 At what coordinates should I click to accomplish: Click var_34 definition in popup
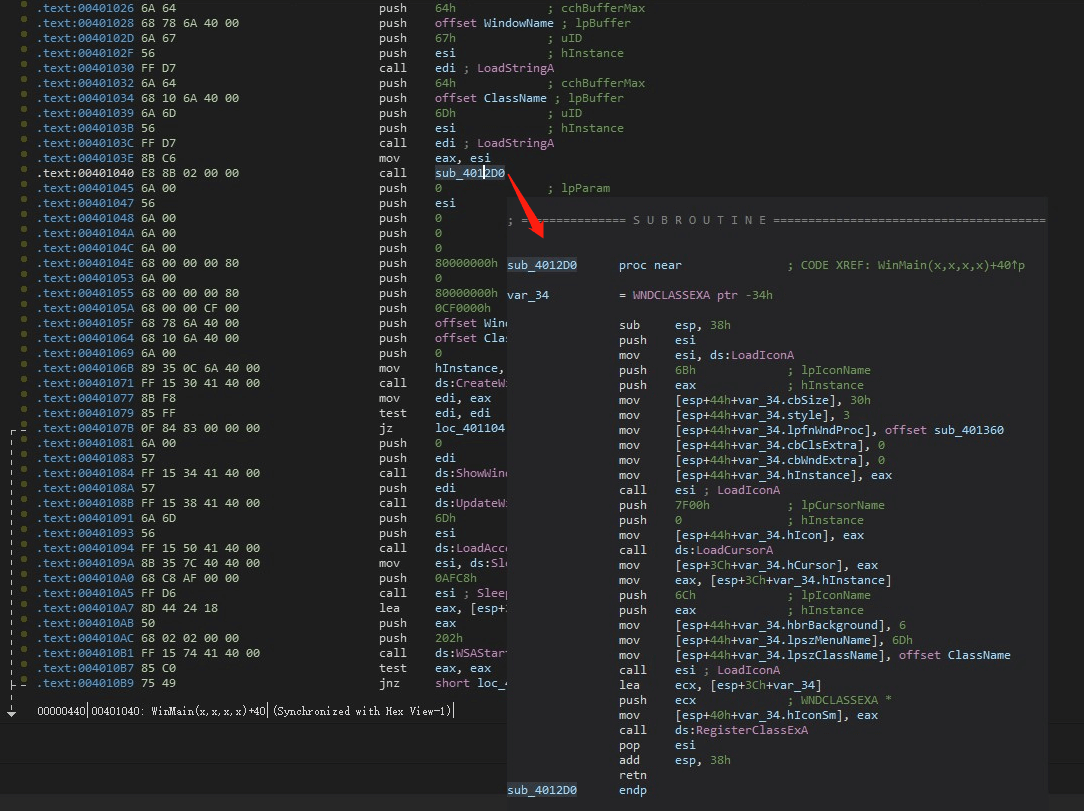coord(527,295)
